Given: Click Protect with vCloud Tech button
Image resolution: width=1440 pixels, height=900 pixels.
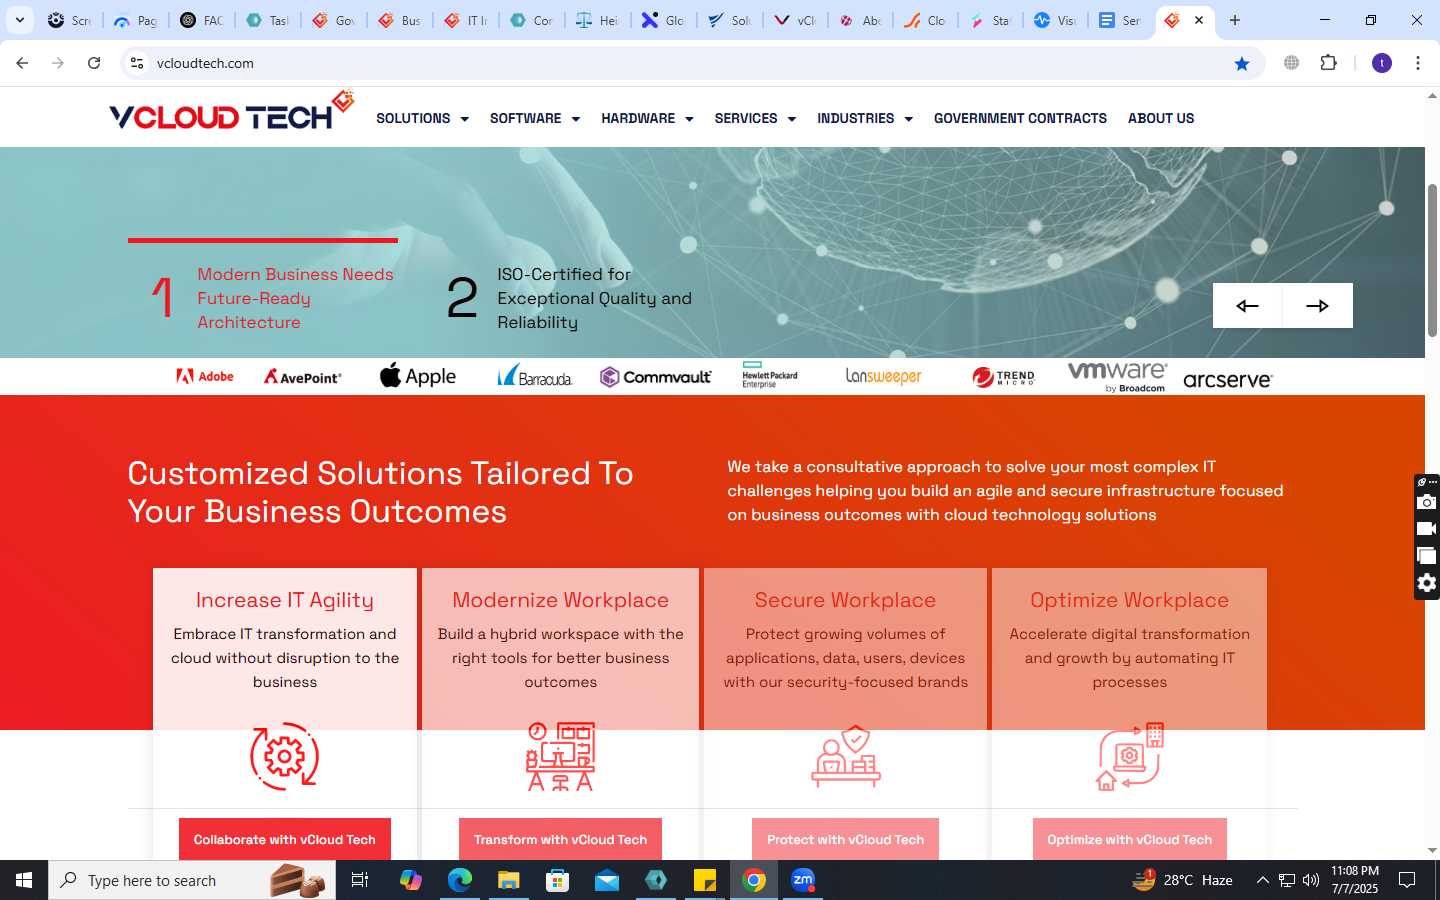Looking at the screenshot, I should pyautogui.click(x=845, y=839).
